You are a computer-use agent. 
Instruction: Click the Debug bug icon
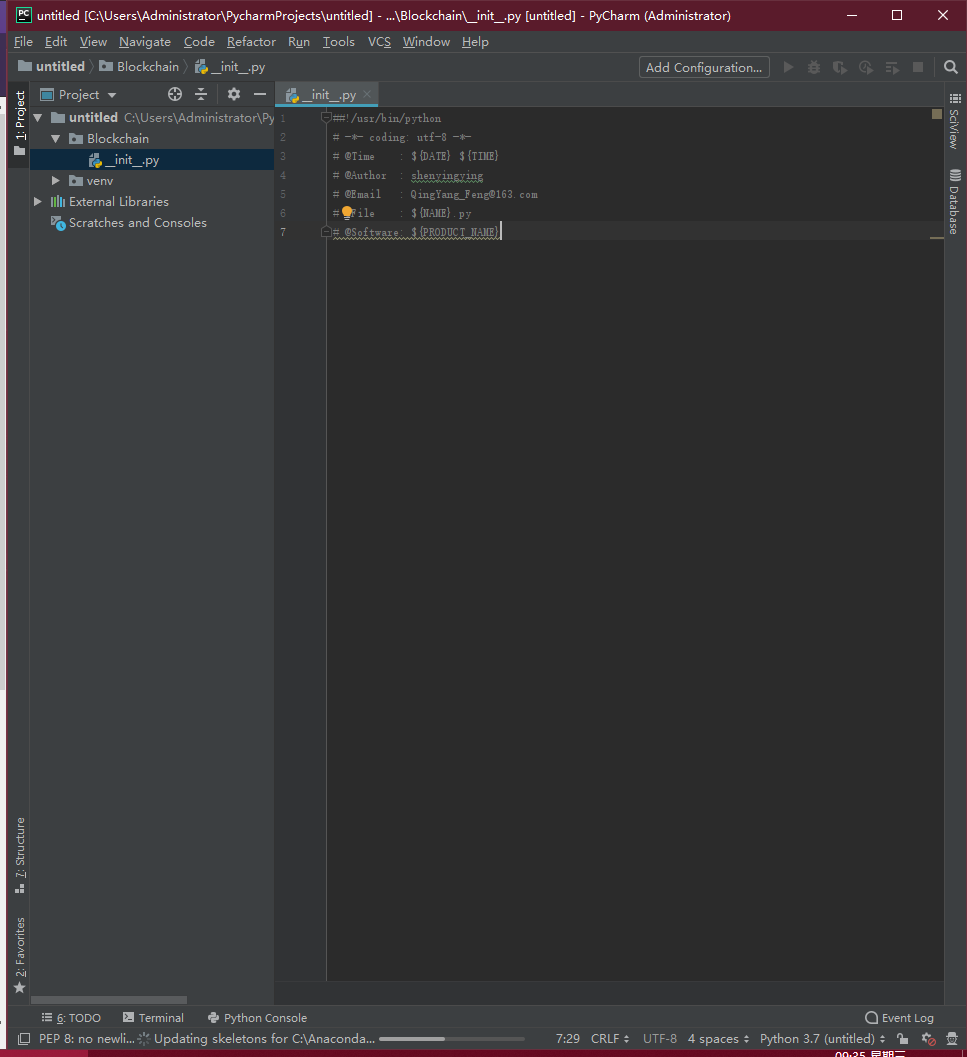814,67
